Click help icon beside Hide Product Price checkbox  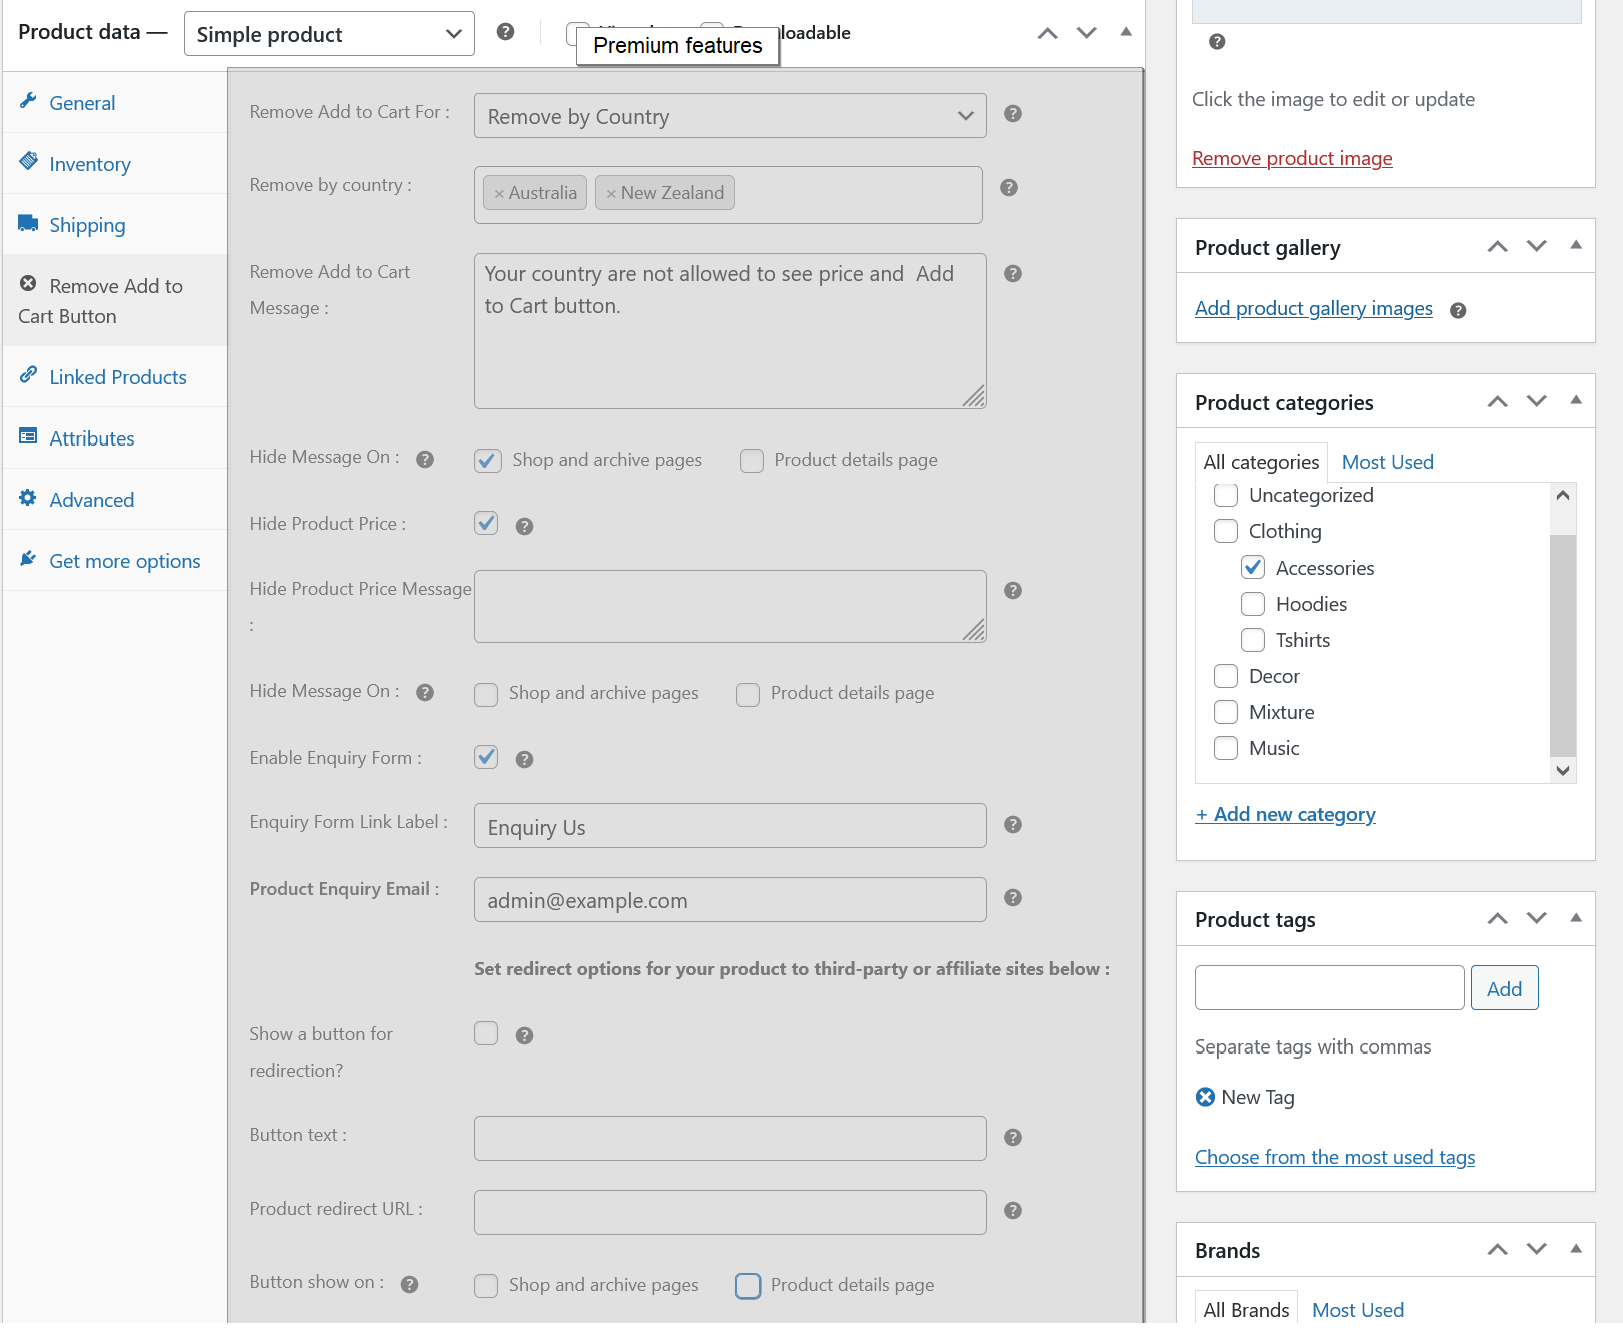coord(524,527)
